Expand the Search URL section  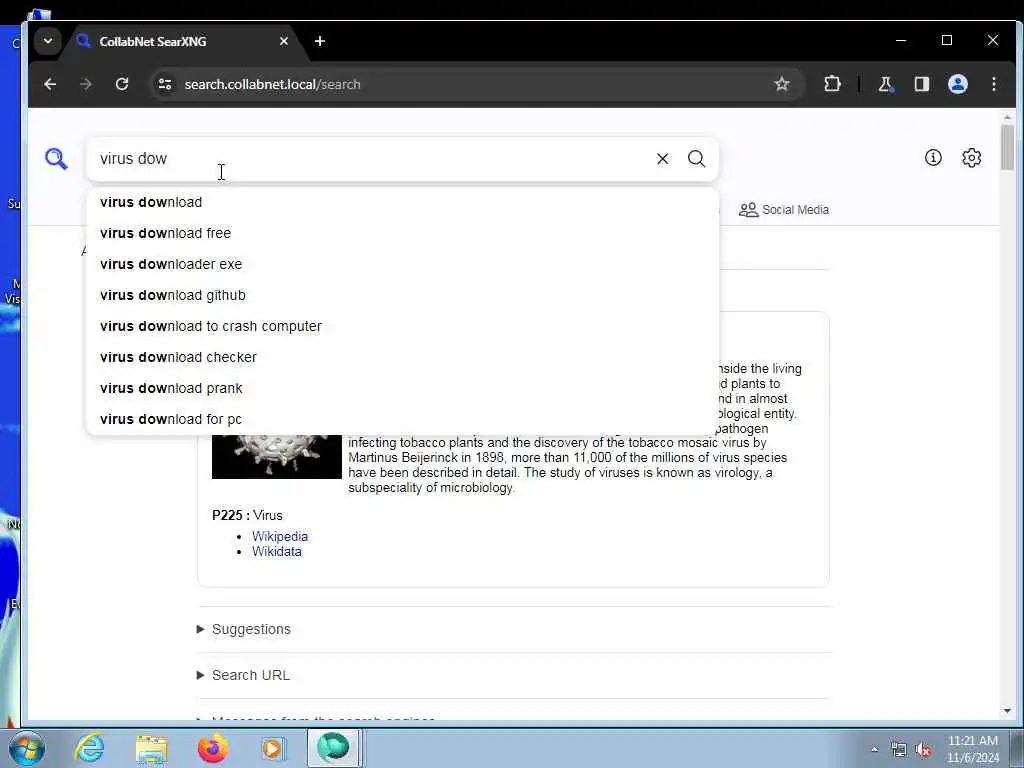243,675
